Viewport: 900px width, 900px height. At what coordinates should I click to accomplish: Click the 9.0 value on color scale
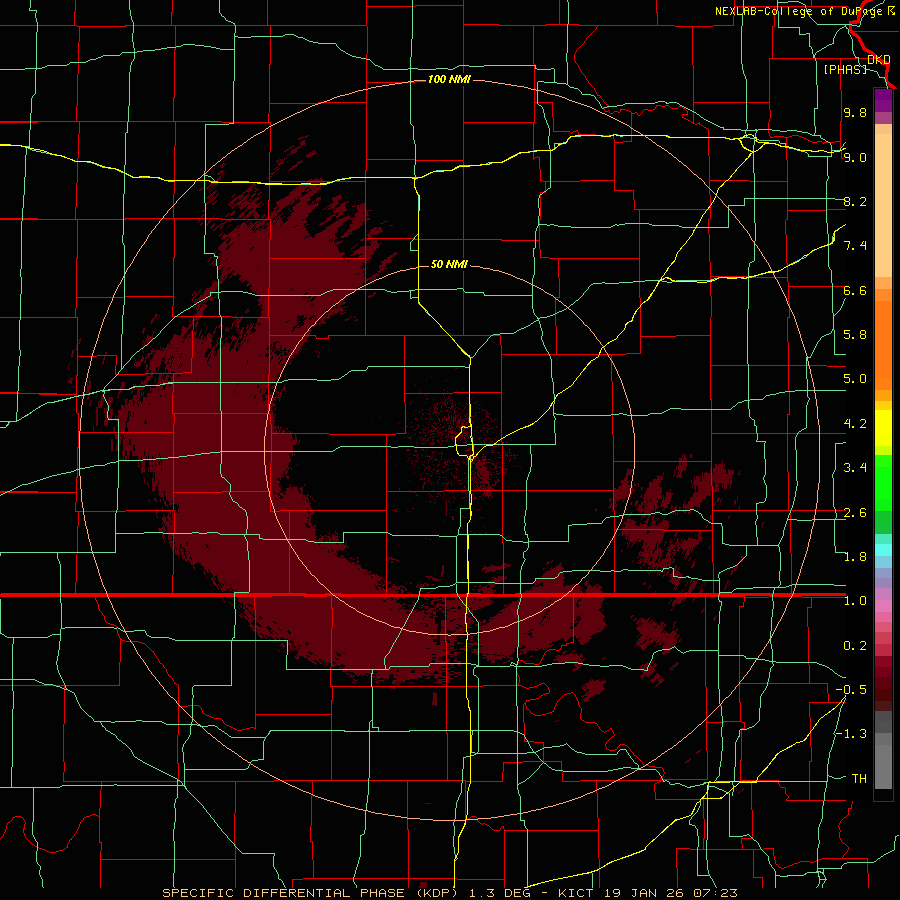(x=855, y=157)
